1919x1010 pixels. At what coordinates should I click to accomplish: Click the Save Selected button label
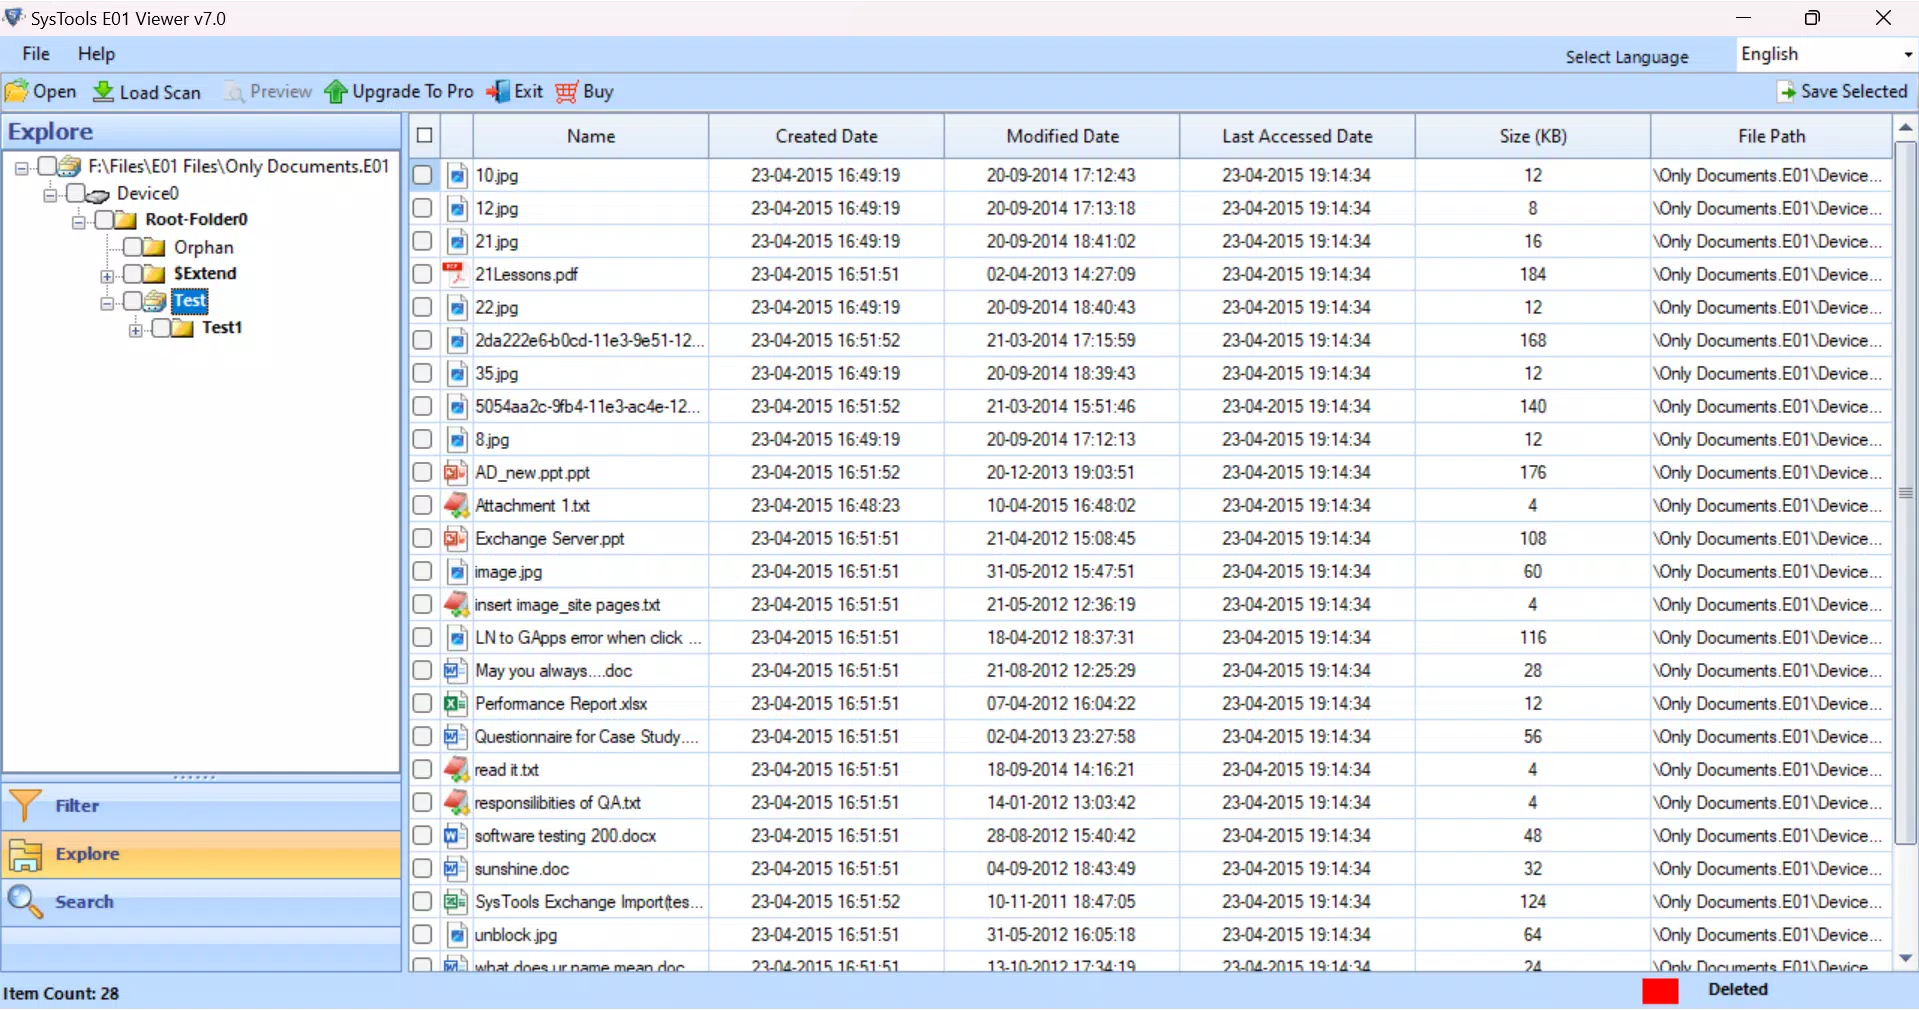coord(1854,91)
